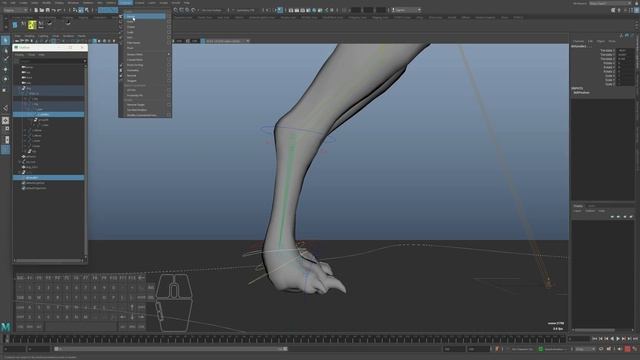The image size is (640, 360).
Task: Open the Workspace dropdown at top right
Action: [x=610, y=3]
